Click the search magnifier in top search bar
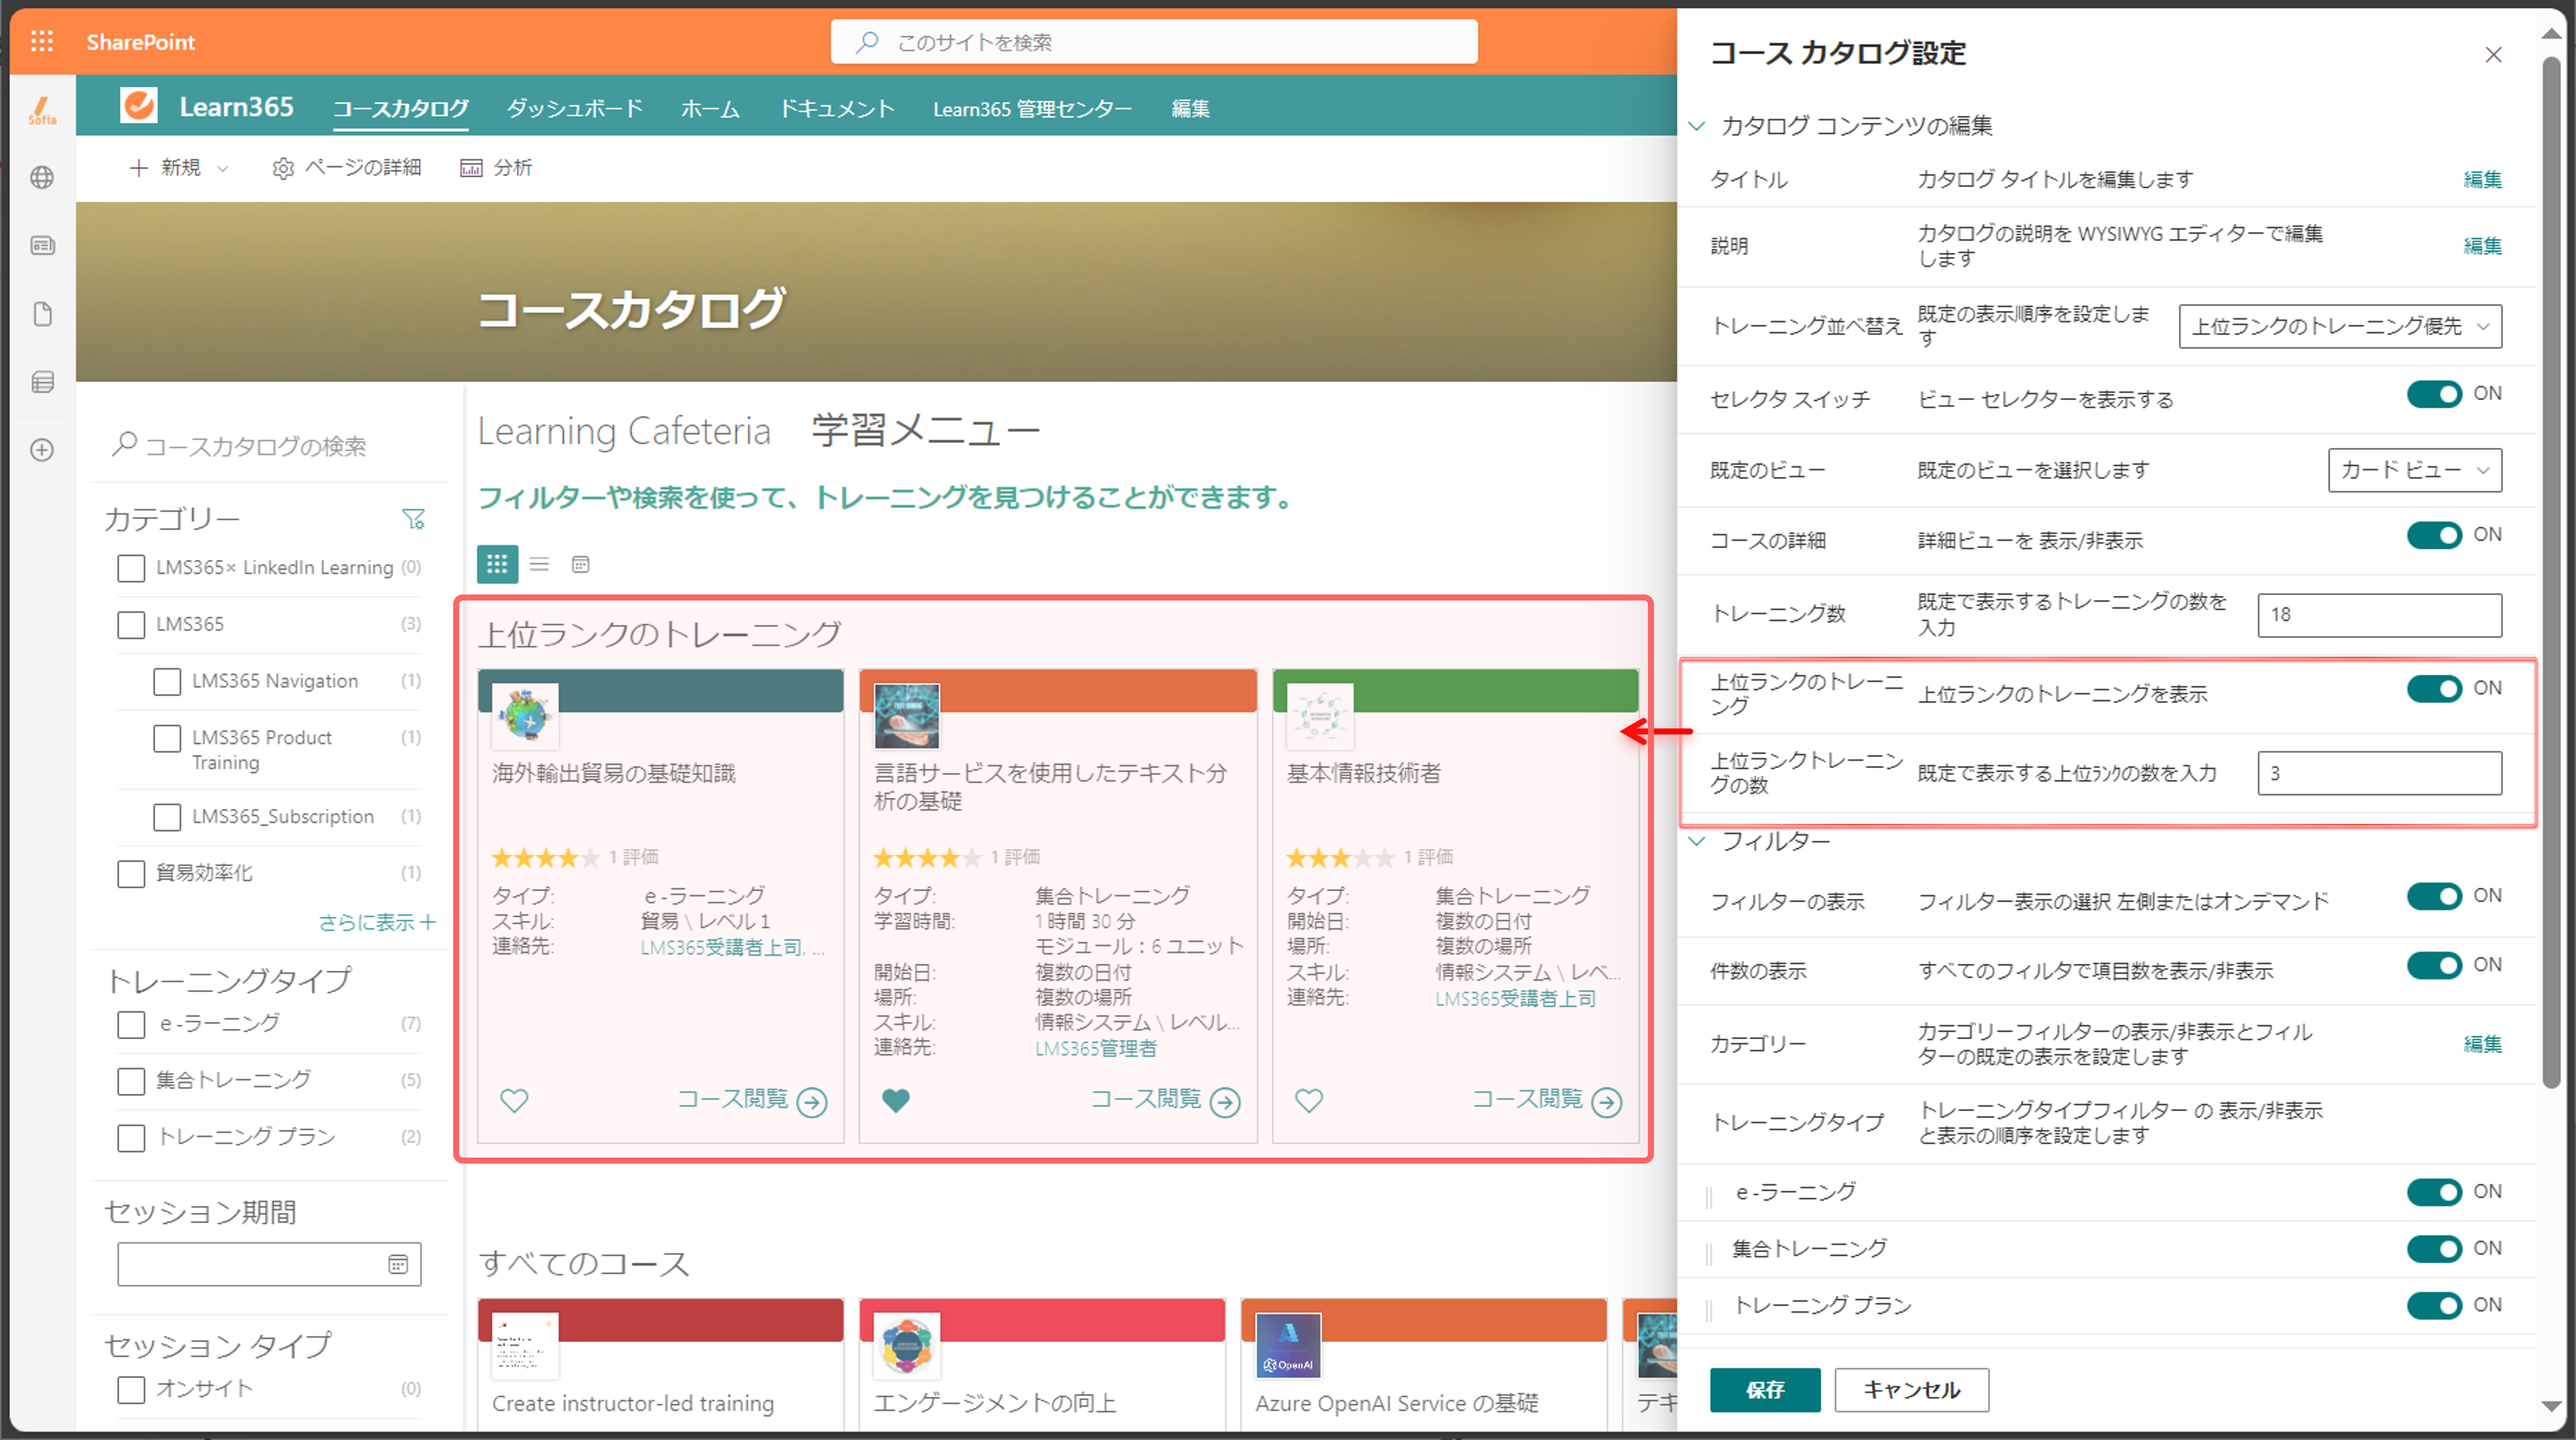2576x1440 pixels. tap(867, 42)
